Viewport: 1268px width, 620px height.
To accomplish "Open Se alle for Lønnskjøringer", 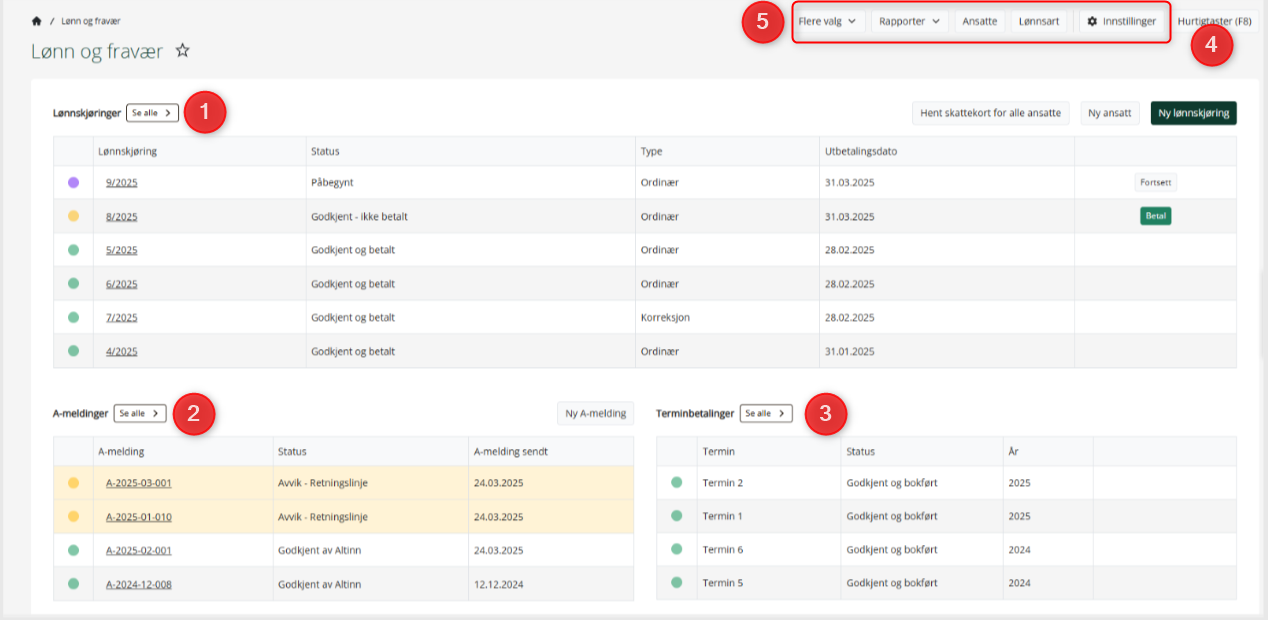I will click(x=152, y=113).
